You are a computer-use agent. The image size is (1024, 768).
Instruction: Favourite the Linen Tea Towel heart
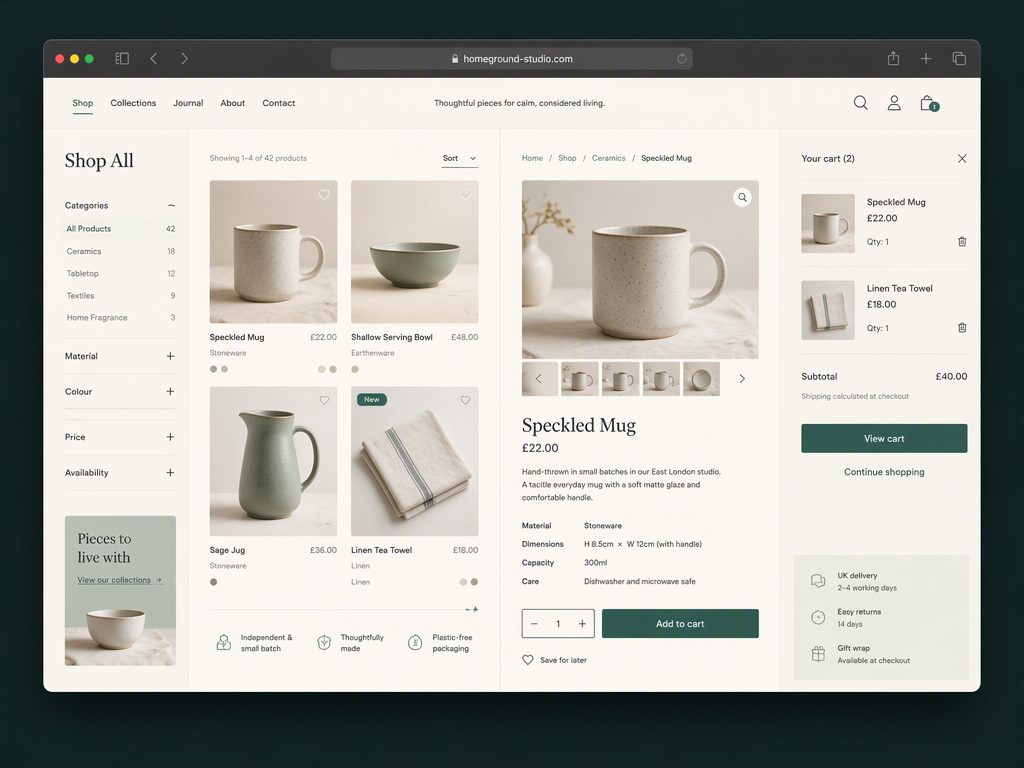466,400
